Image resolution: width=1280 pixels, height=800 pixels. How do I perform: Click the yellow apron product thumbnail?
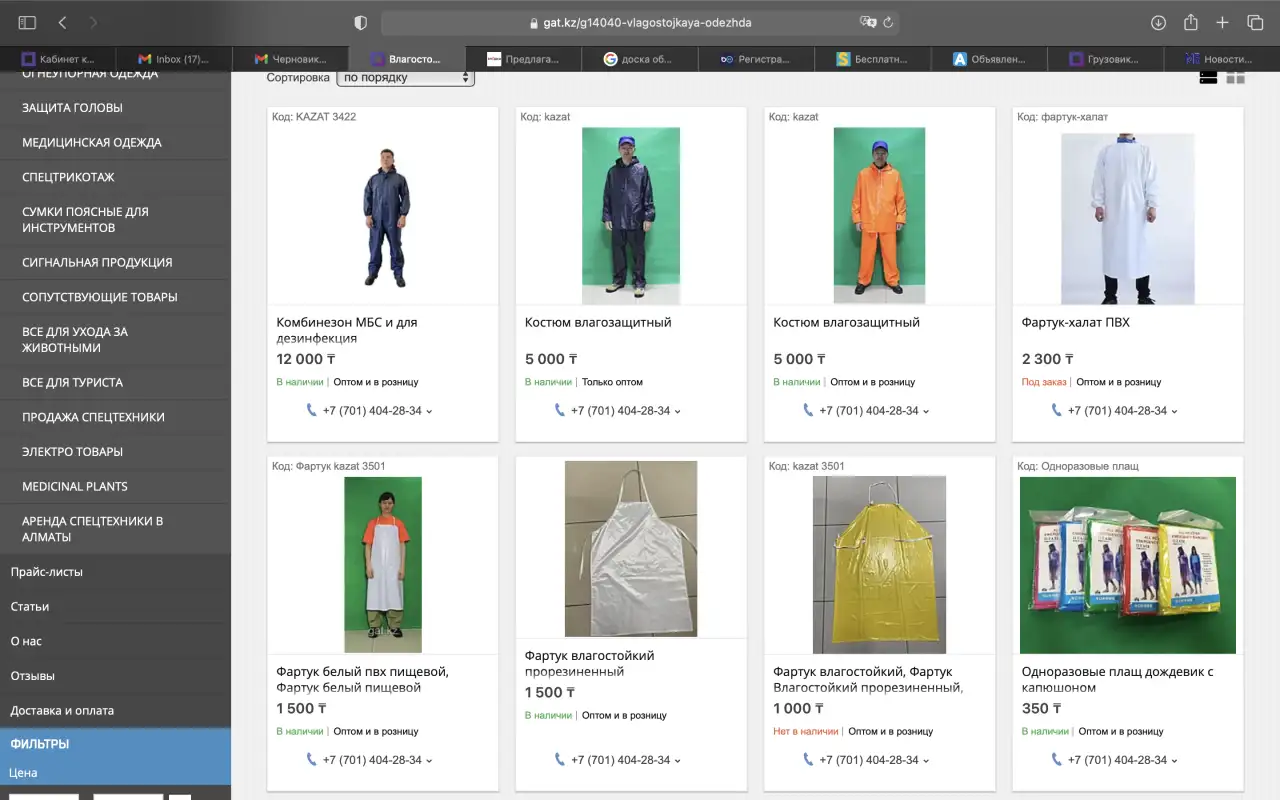click(879, 564)
